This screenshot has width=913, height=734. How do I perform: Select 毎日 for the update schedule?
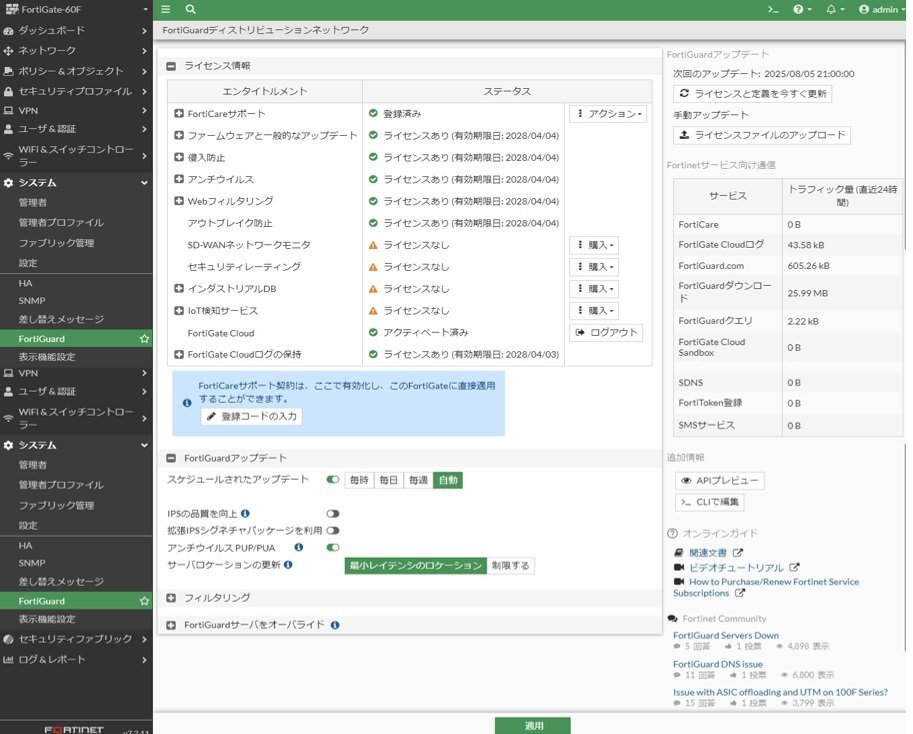tap(388, 480)
